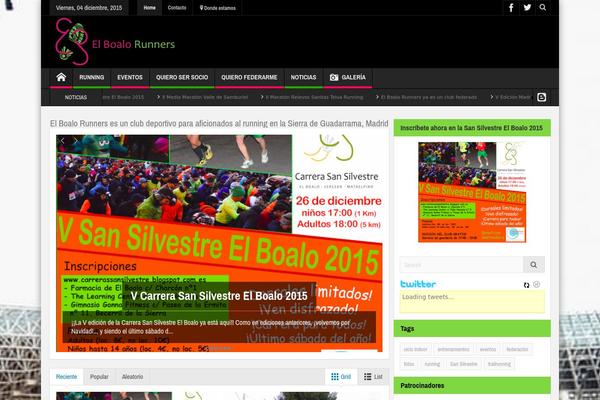Click the Twitter logo in sidebar widget
Image resolution: width=600 pixels, height=400 pixels.
(x=418, y=284)
